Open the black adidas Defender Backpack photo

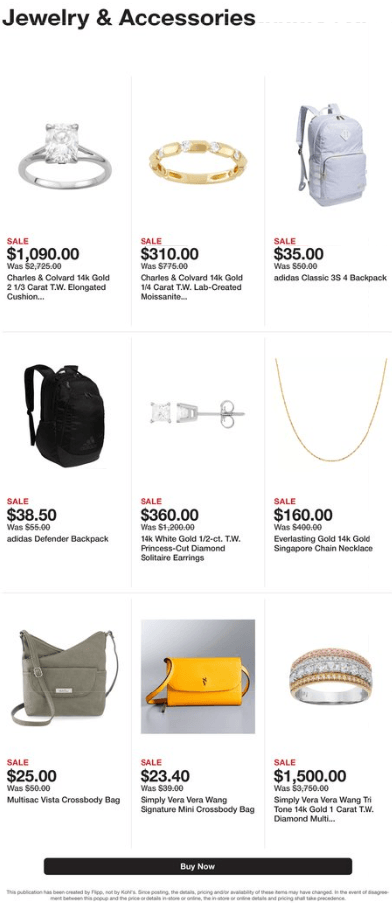click(x=64, y=415)
